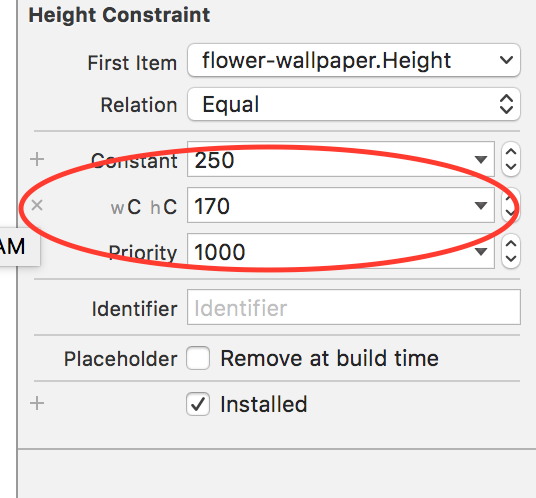Add Installed variation using plus icon
Viewport: 536px width, 498px height.
(37, 403)
